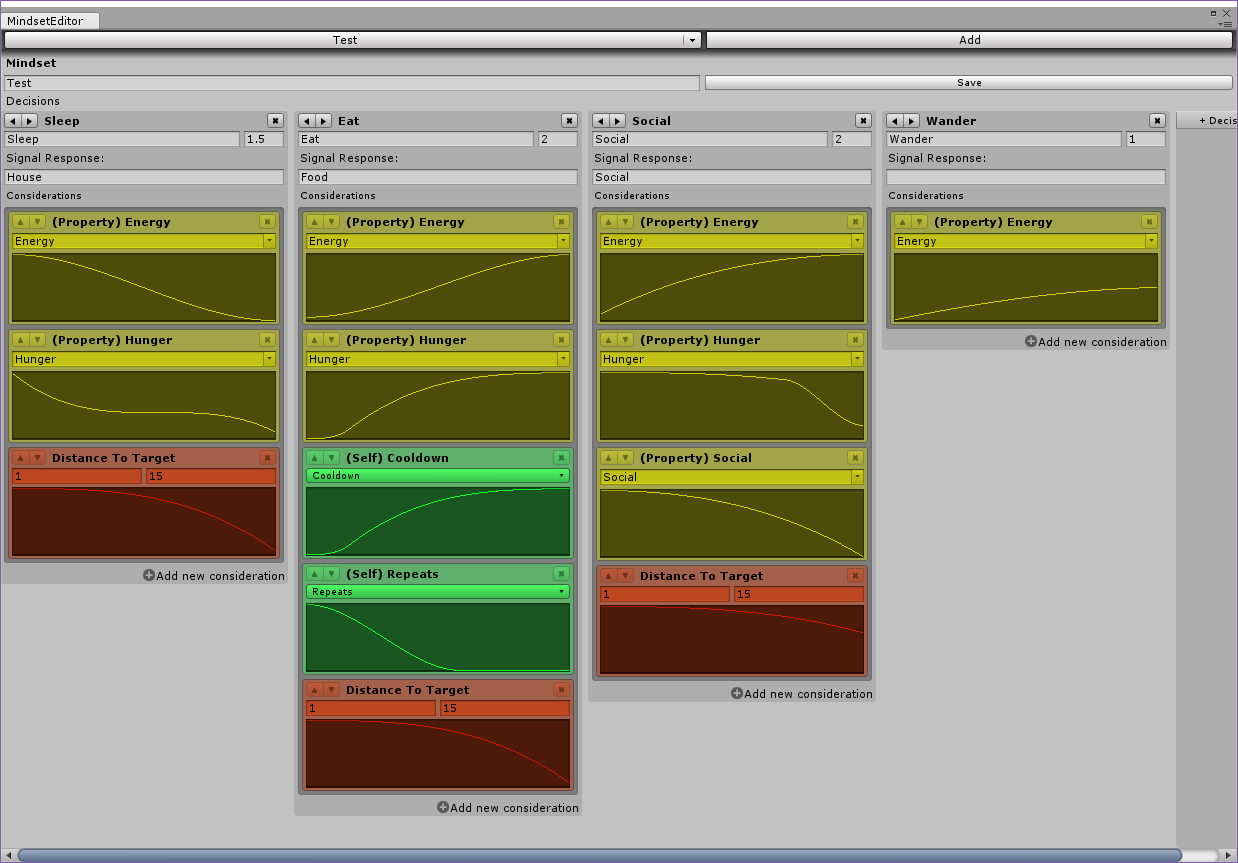Open Social's Hunger property dropdown
The image size is (1238, 863).
(732, 359)
